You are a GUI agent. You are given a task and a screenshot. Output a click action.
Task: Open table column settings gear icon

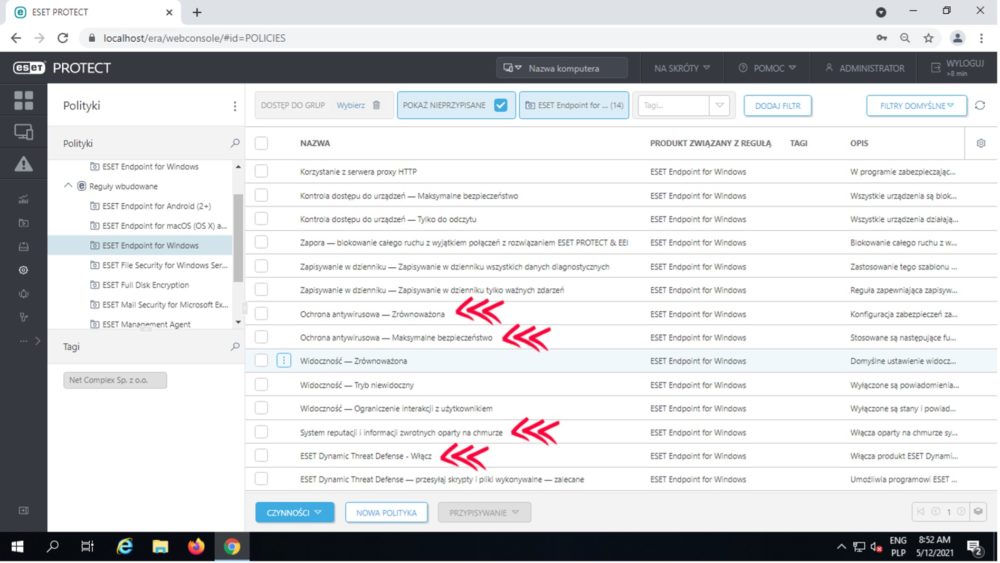(x=981, y=143)
